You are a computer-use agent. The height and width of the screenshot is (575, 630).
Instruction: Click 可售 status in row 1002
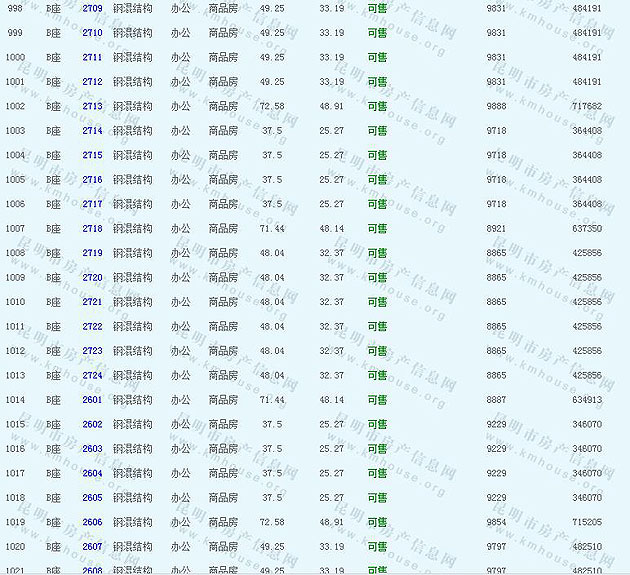(x=377, y=106)
